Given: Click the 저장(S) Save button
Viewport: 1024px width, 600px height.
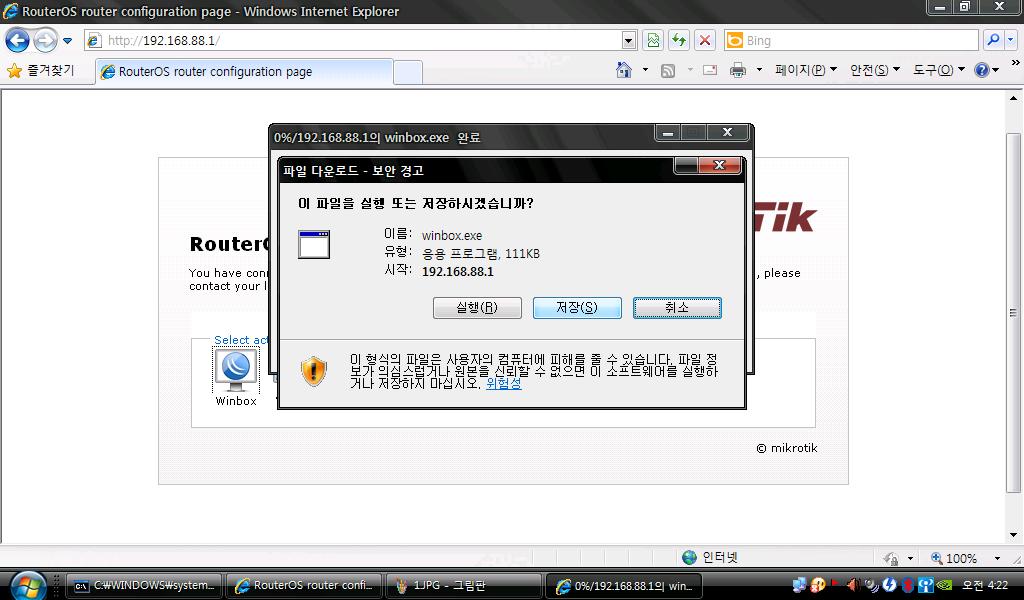Looking at the screenshot, I should click(x=577, y=308).
